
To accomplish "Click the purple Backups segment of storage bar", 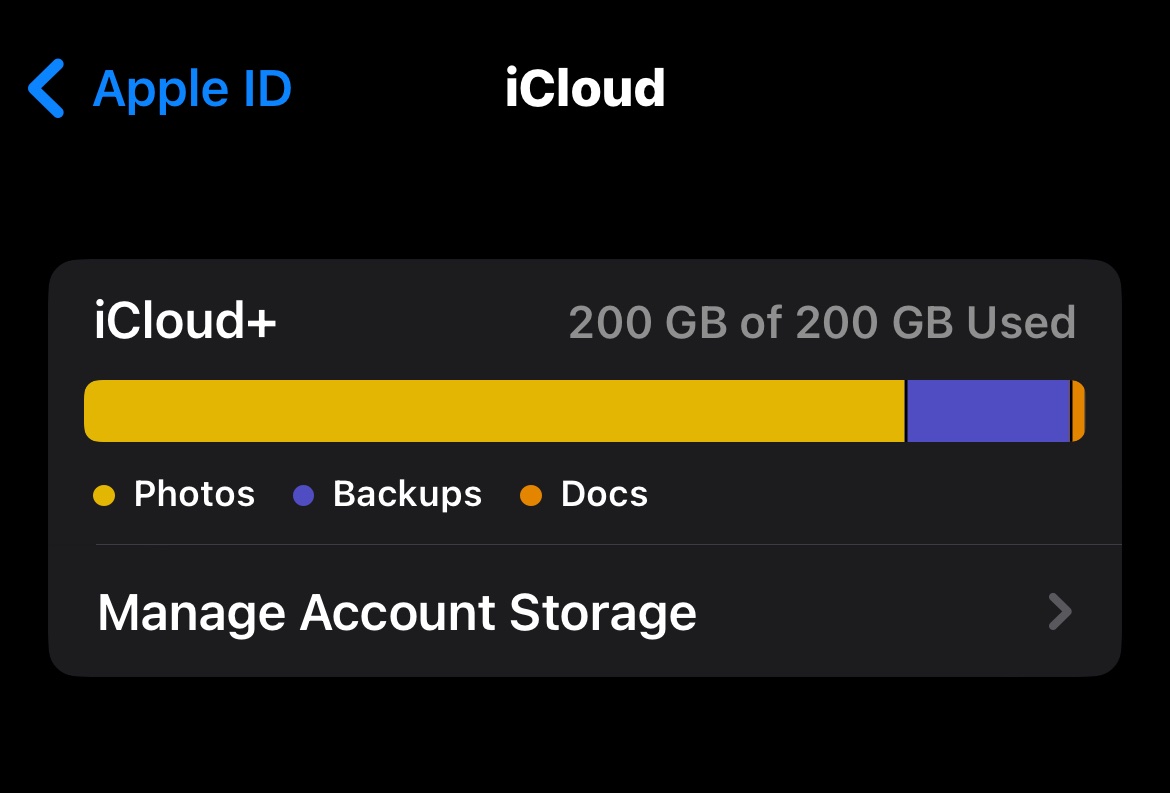I will tap(988, 411).
